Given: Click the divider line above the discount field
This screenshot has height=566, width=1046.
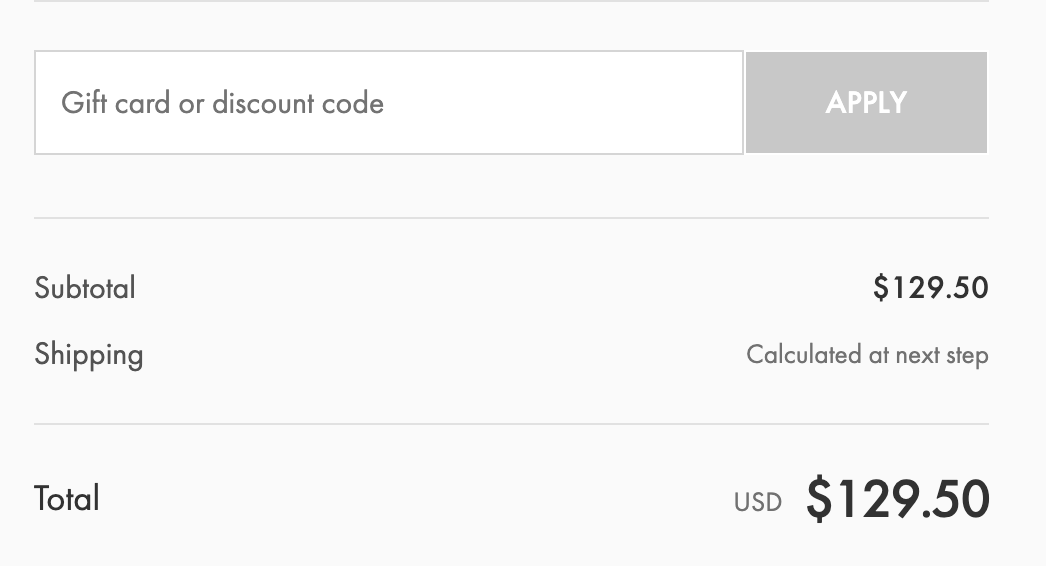Looking at the screenshot, I should (x=511, y=2).
